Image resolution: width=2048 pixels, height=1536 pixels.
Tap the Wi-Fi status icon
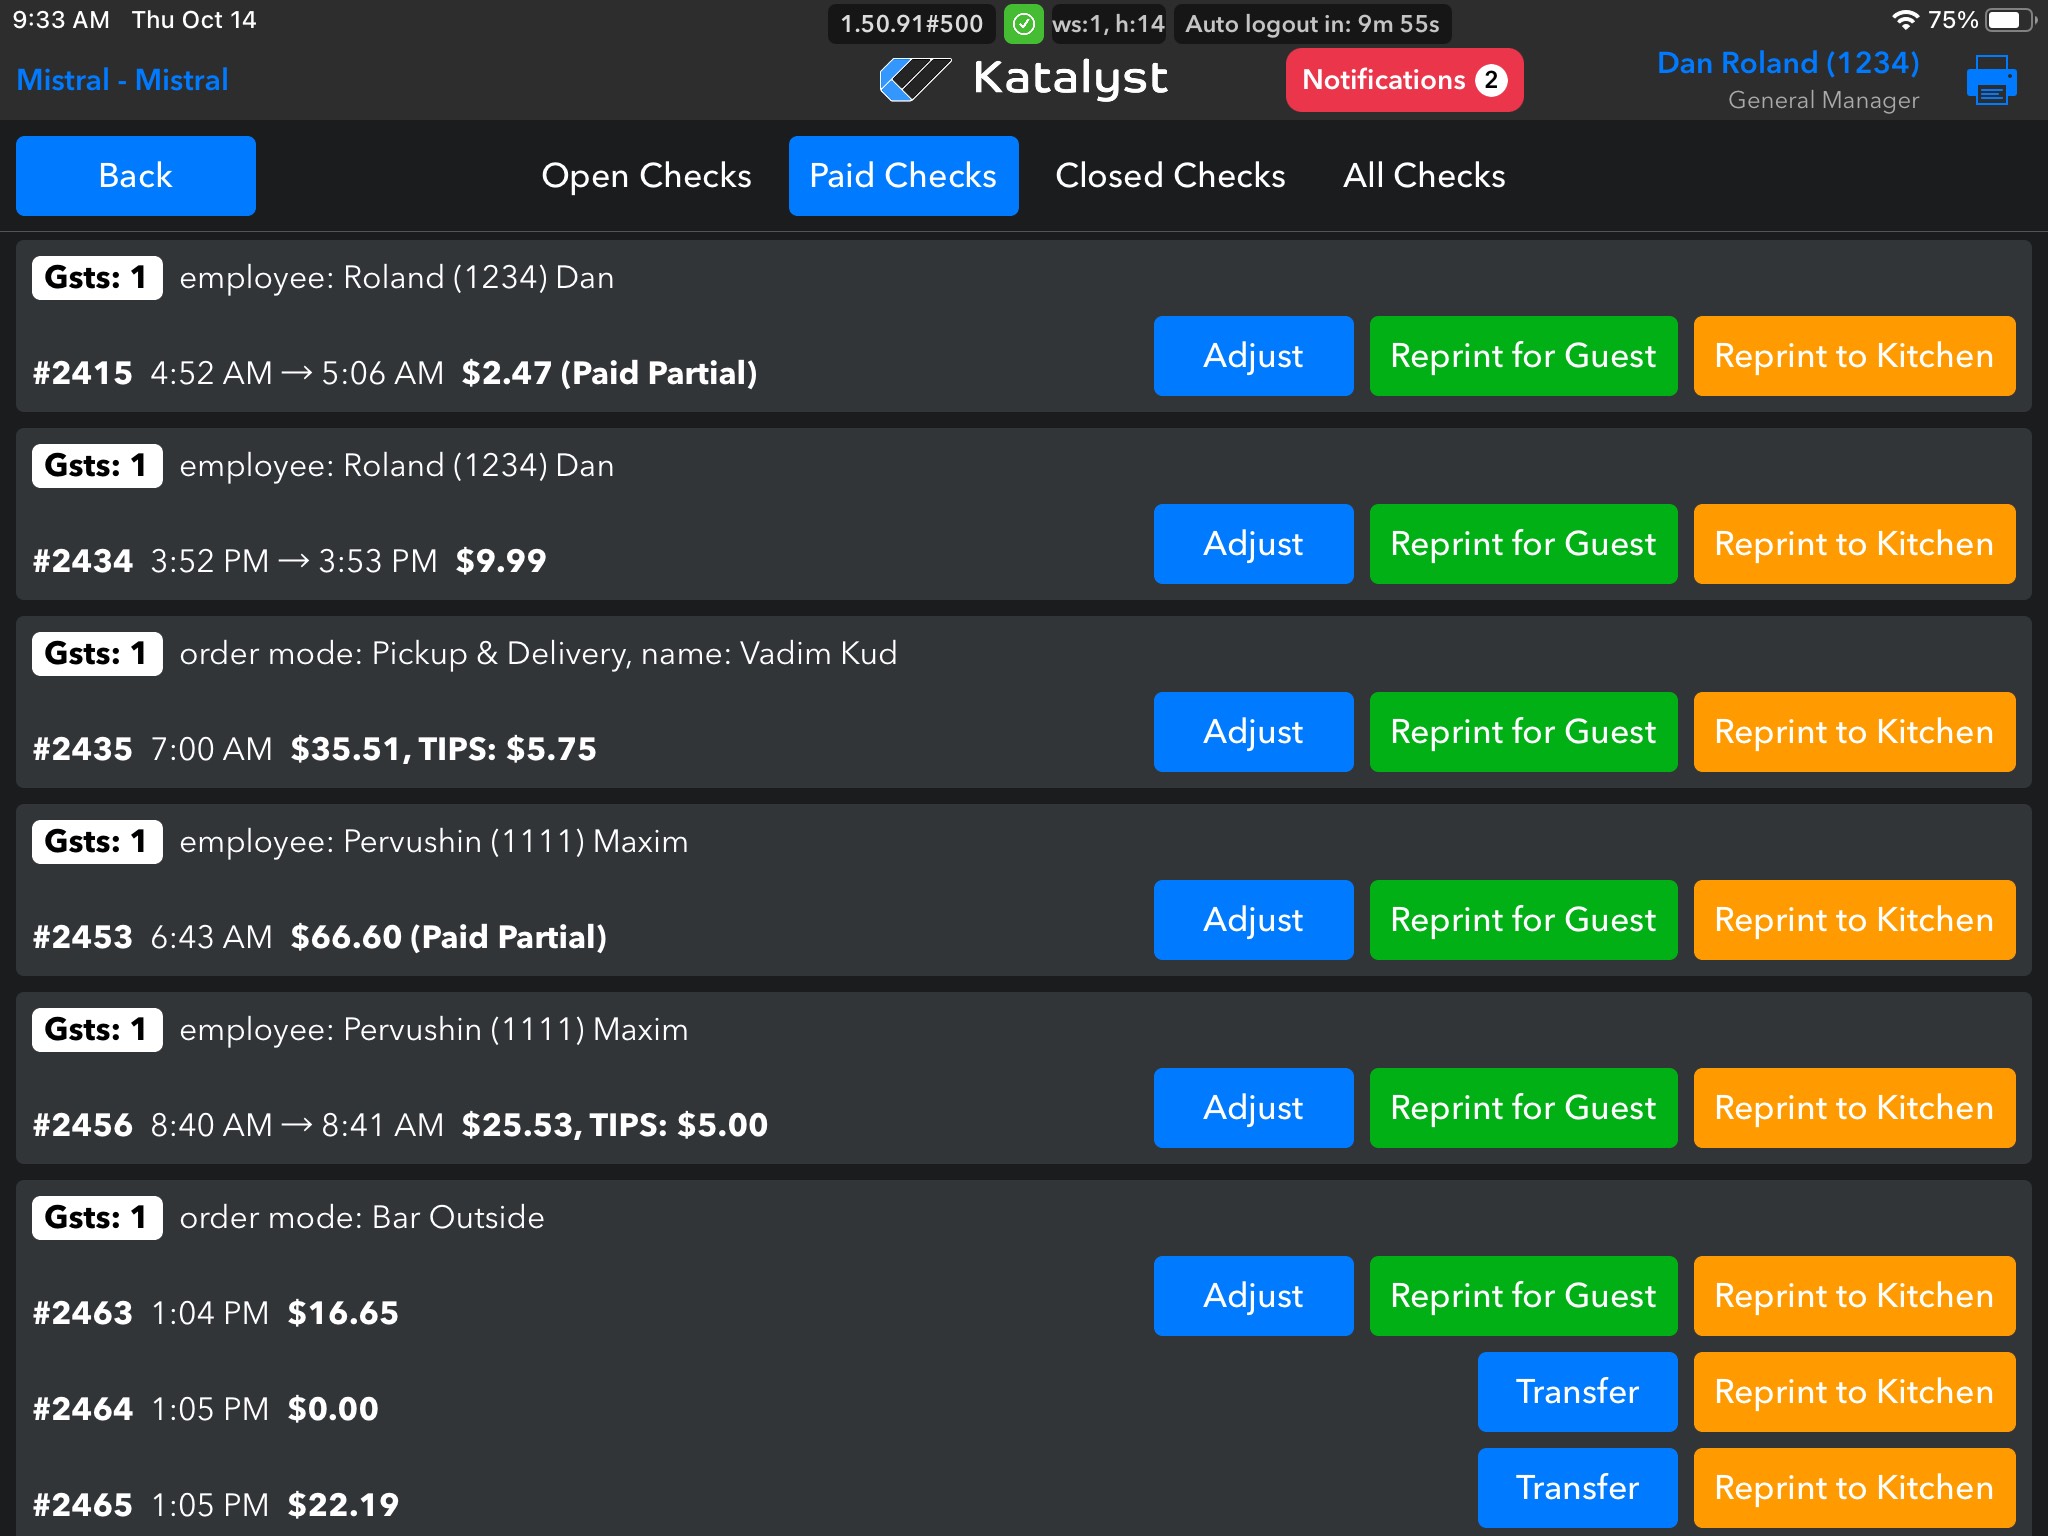pyautogui.click(x=1905, y=20)
